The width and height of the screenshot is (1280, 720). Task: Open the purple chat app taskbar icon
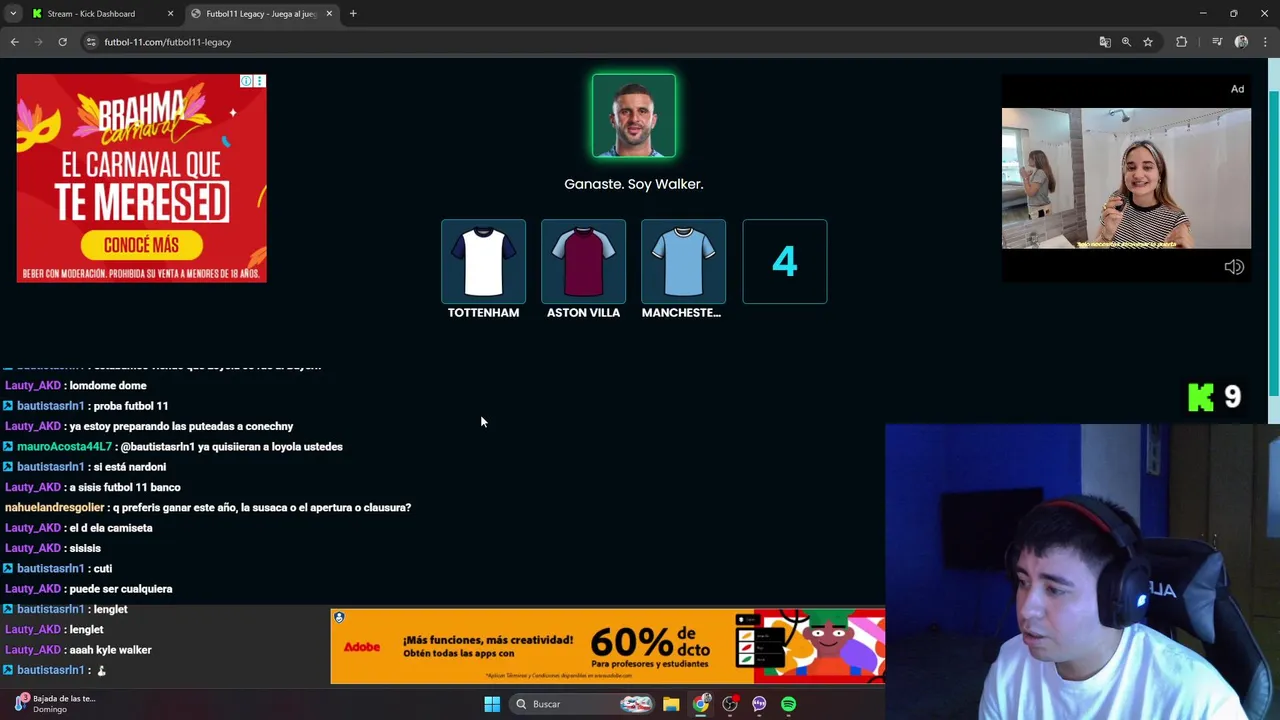click(x=759, y=704)
